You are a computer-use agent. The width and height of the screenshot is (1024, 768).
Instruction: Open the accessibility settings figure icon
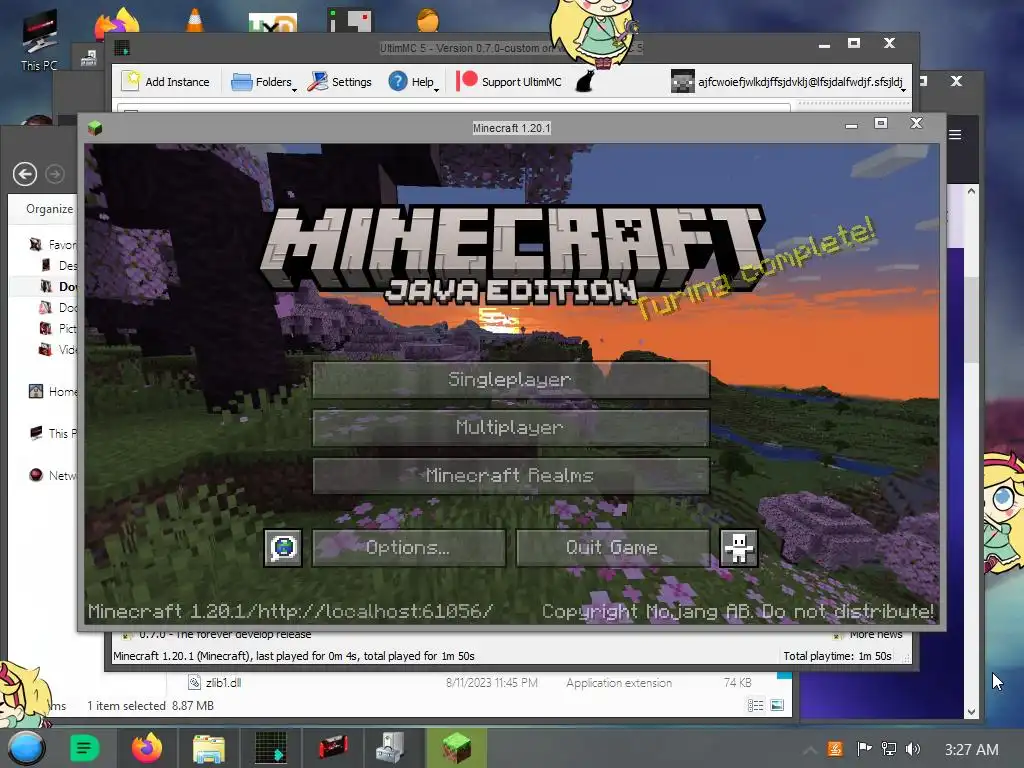[739, 548]
